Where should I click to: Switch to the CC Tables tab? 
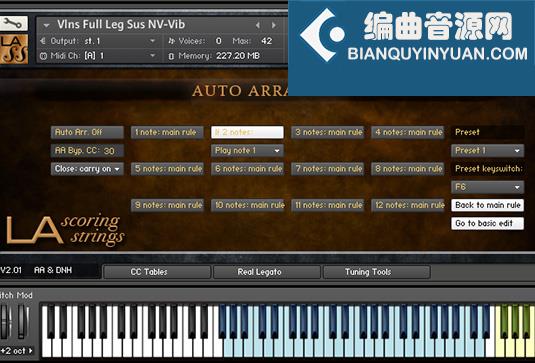[157, 272]
